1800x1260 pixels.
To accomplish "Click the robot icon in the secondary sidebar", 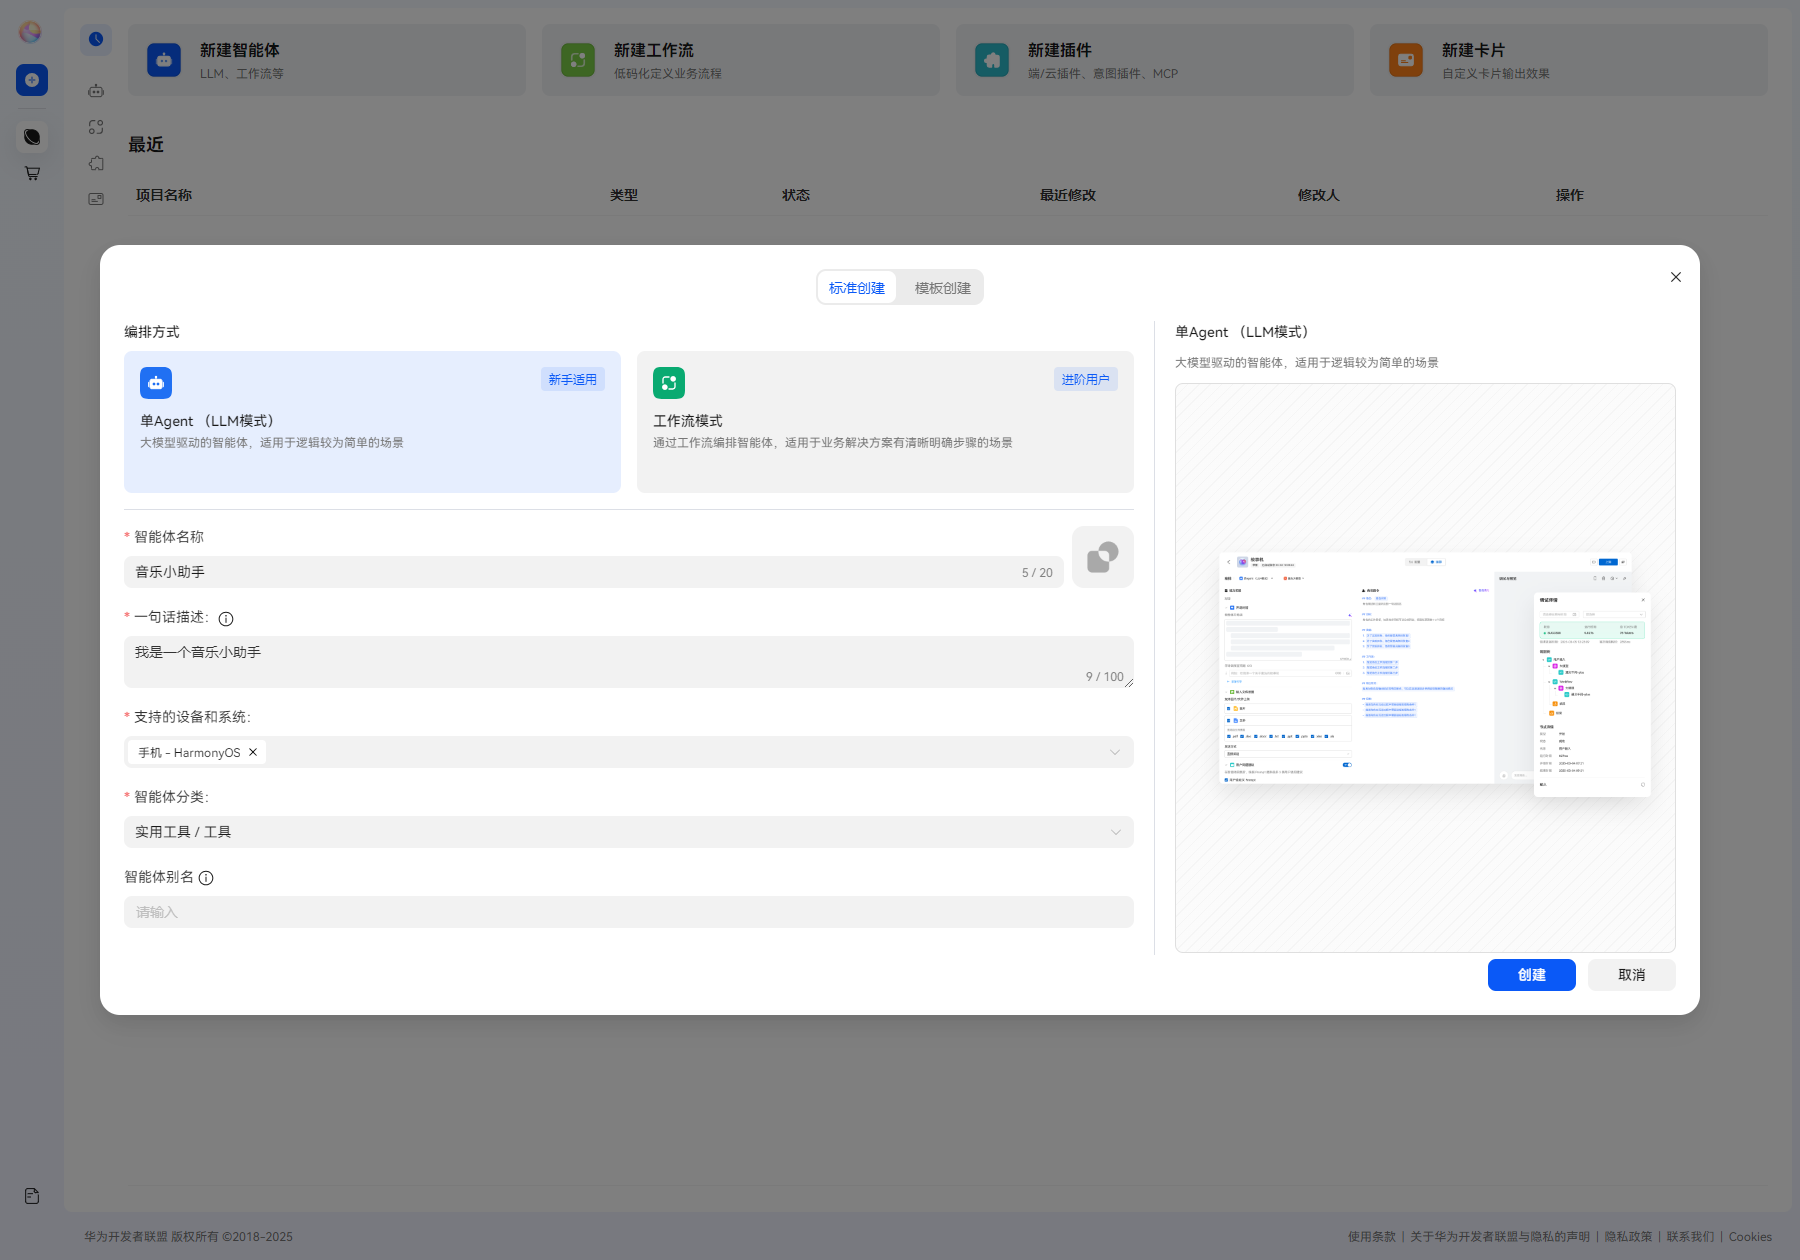I will (x=96, y=91).
